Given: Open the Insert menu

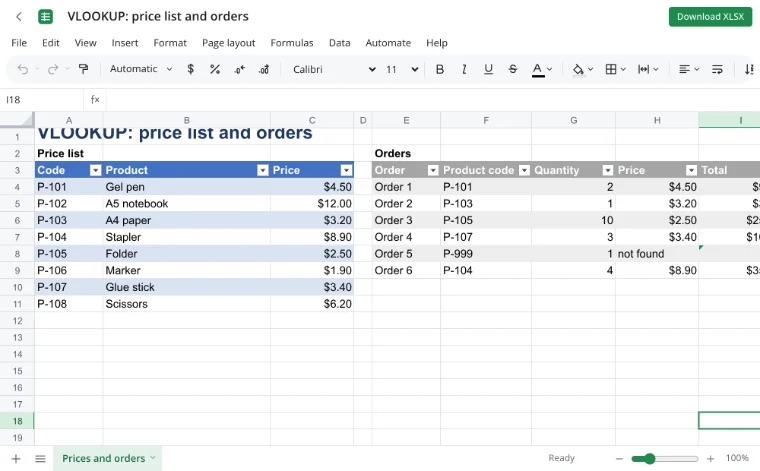Looking at the screenshot, I should [125, 43].
